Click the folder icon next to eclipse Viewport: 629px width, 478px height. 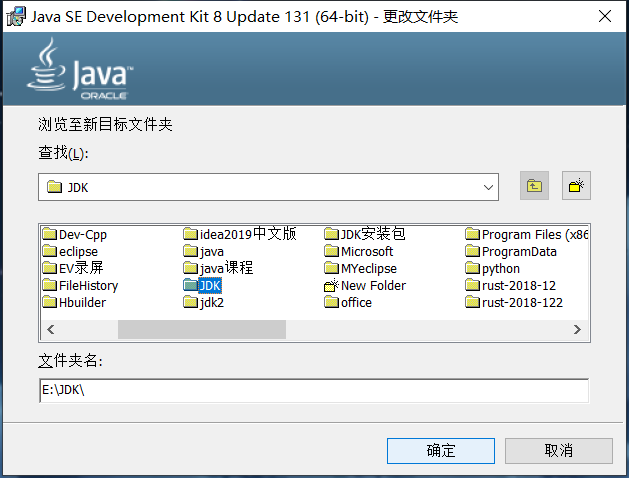pyautogui.click(x=50, y=251)
